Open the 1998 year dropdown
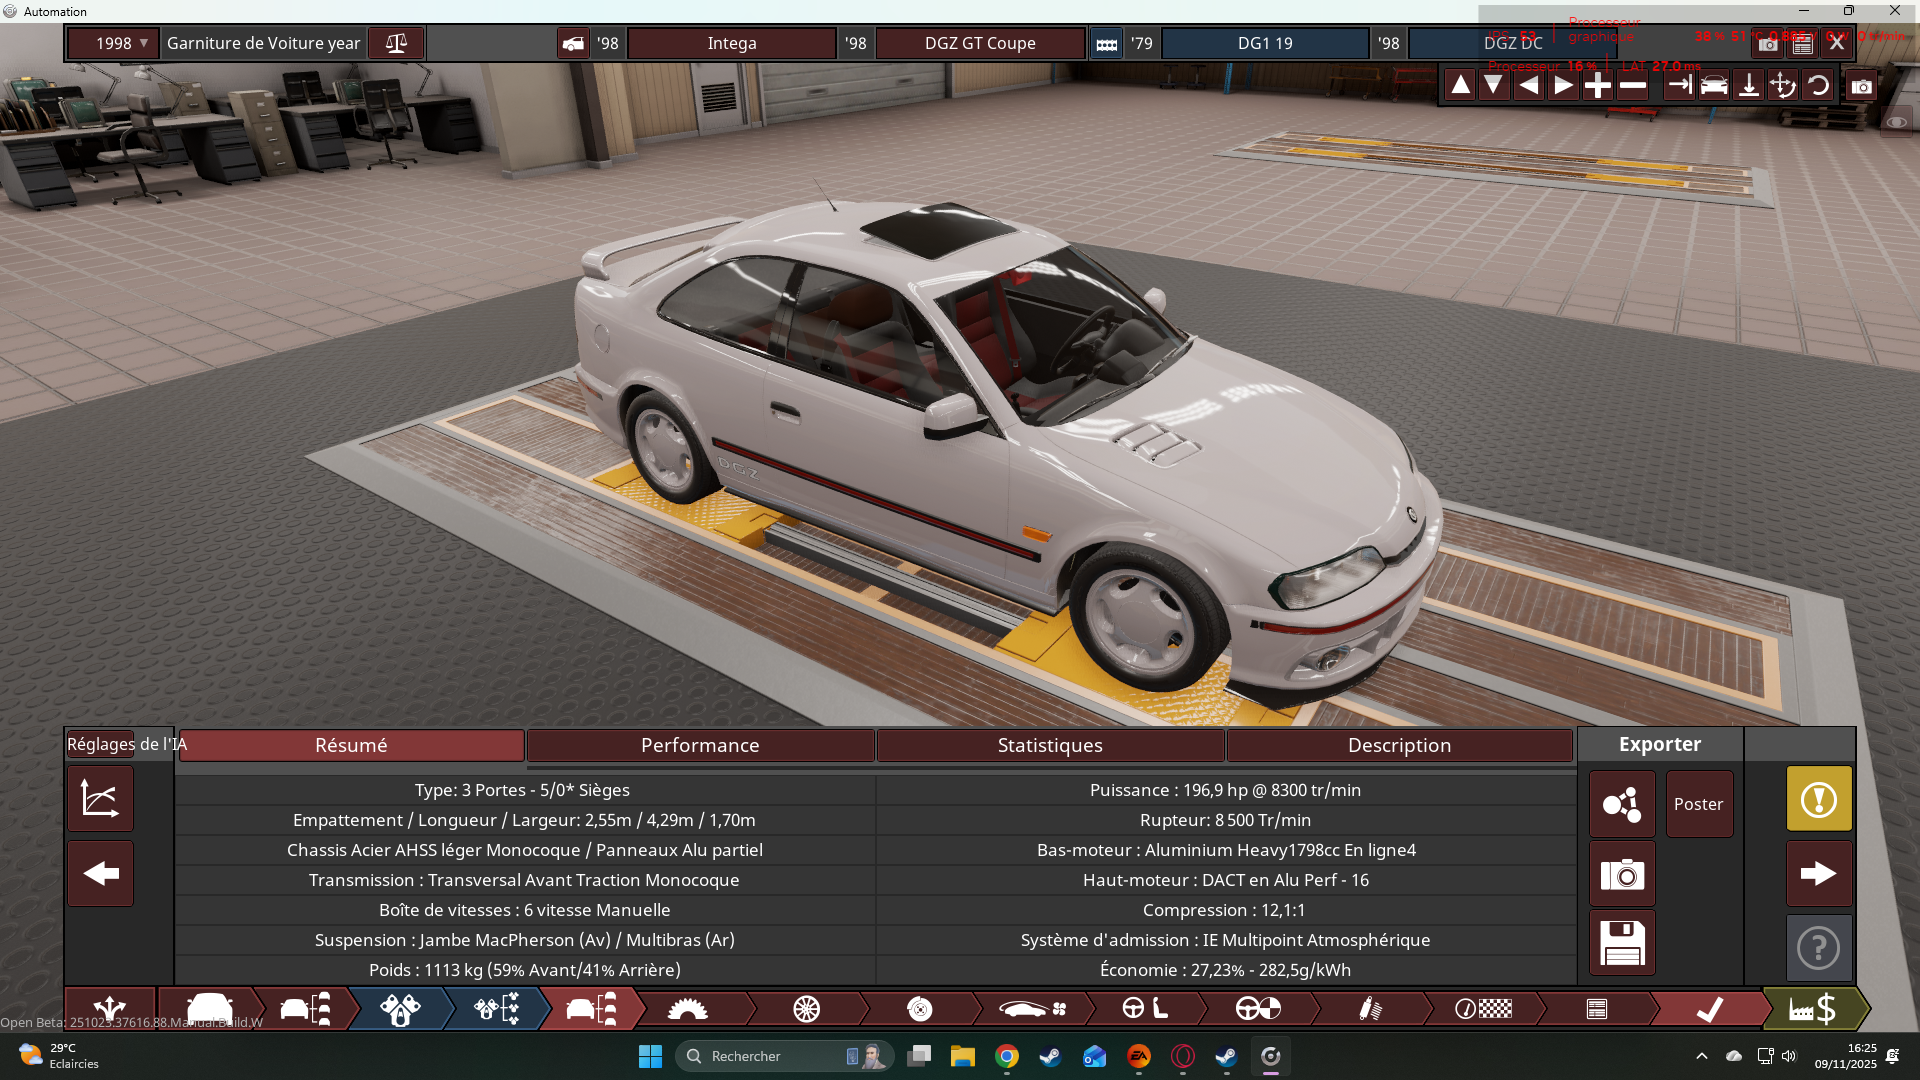The image size is (1920, 1080). click(x=113, y=43)
